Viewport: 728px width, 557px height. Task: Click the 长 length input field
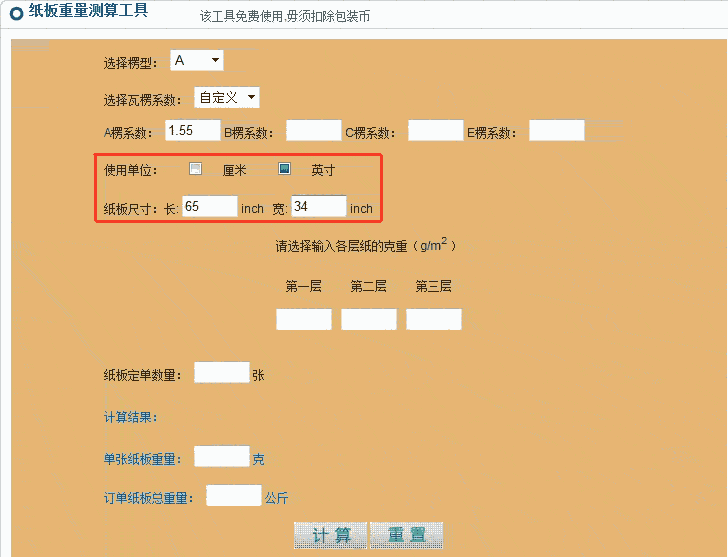[x=208, y=207]
